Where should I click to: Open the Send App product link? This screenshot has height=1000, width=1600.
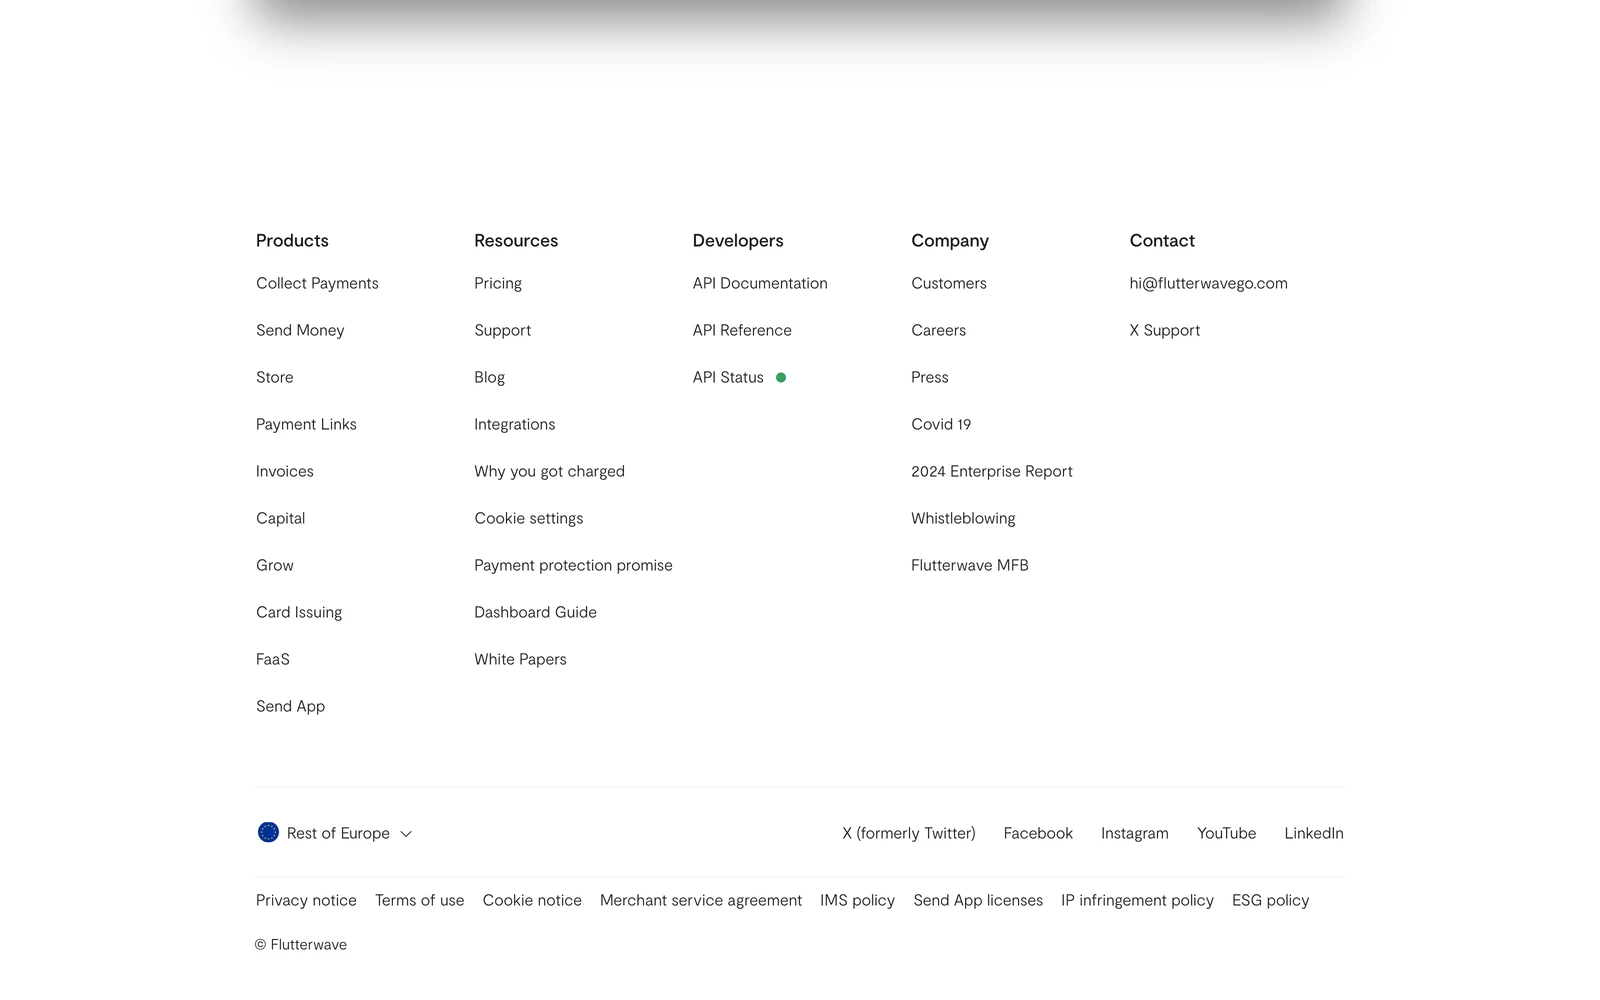[x=291, y=706]
